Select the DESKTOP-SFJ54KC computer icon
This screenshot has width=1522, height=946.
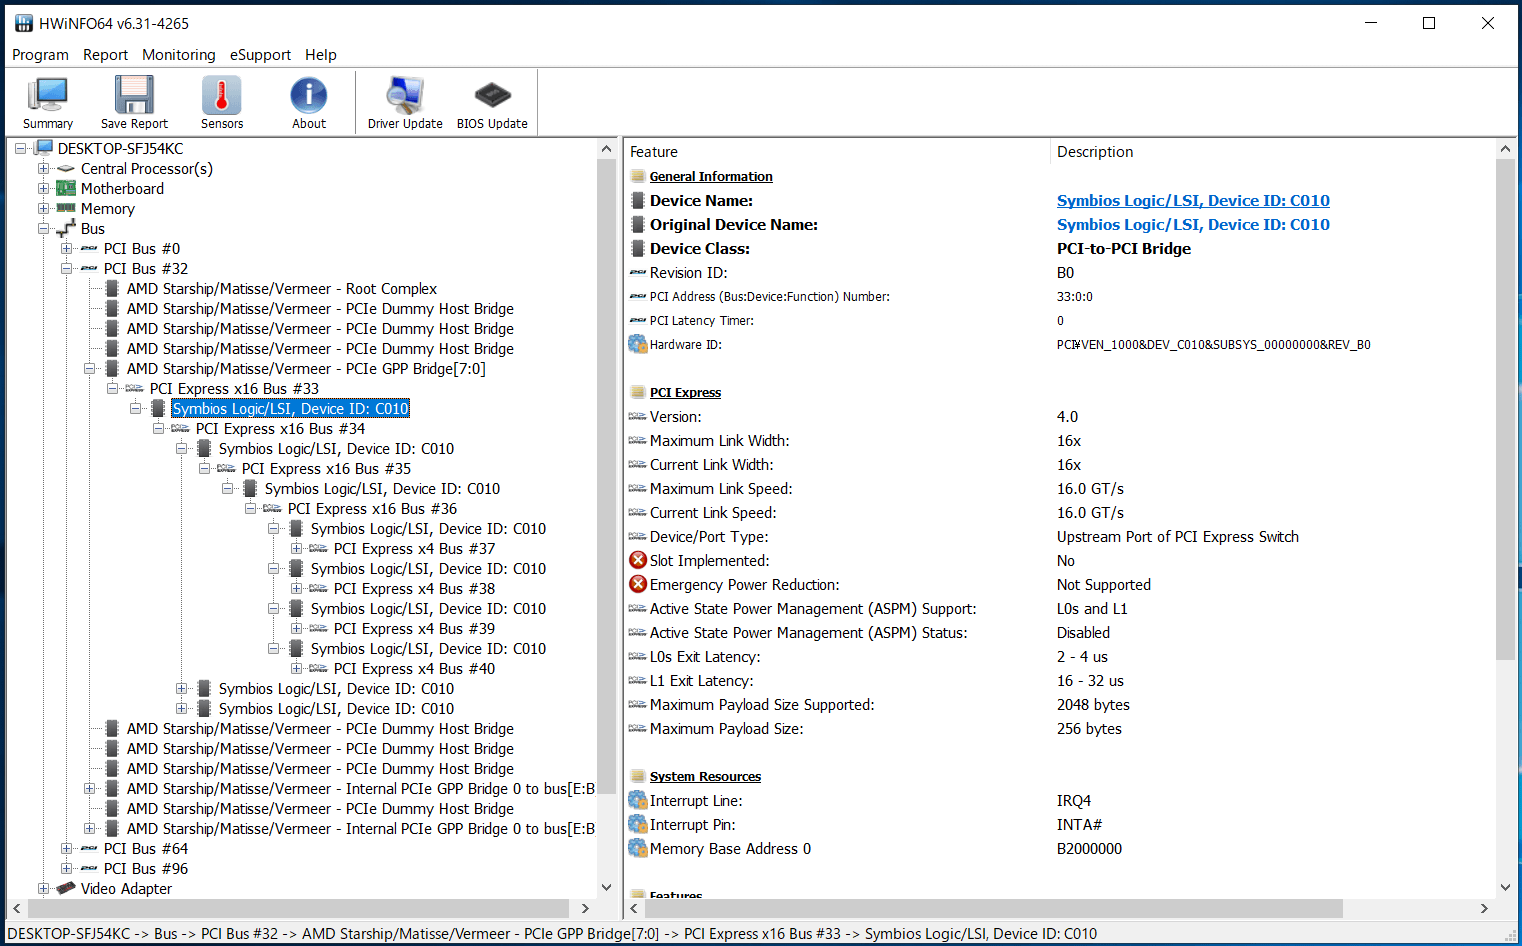point(44,148)
